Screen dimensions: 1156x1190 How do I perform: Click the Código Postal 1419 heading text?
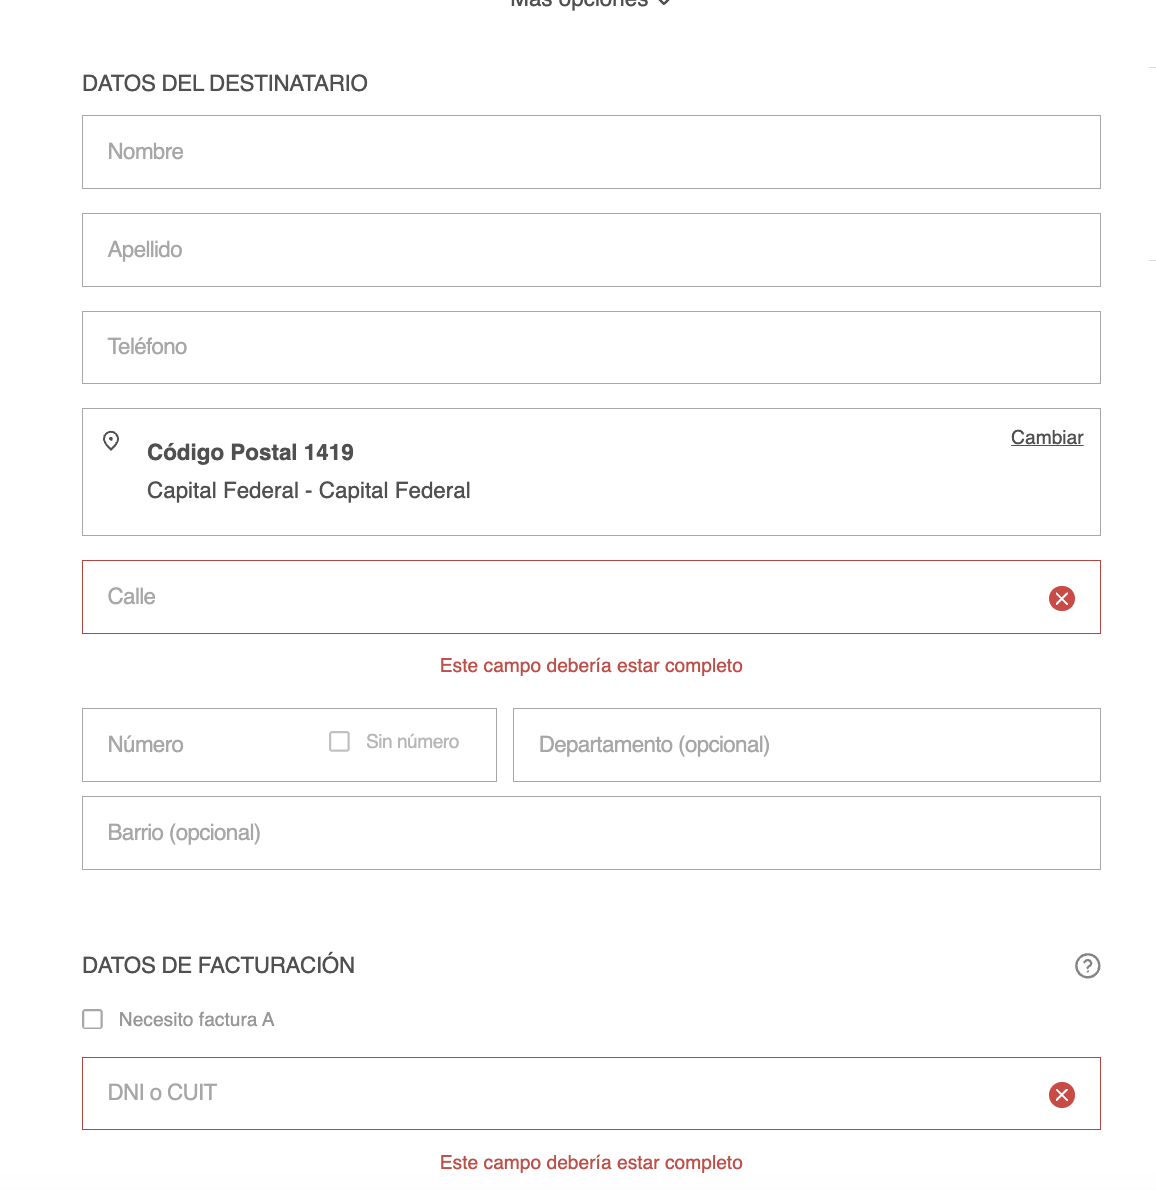point(250,453)
